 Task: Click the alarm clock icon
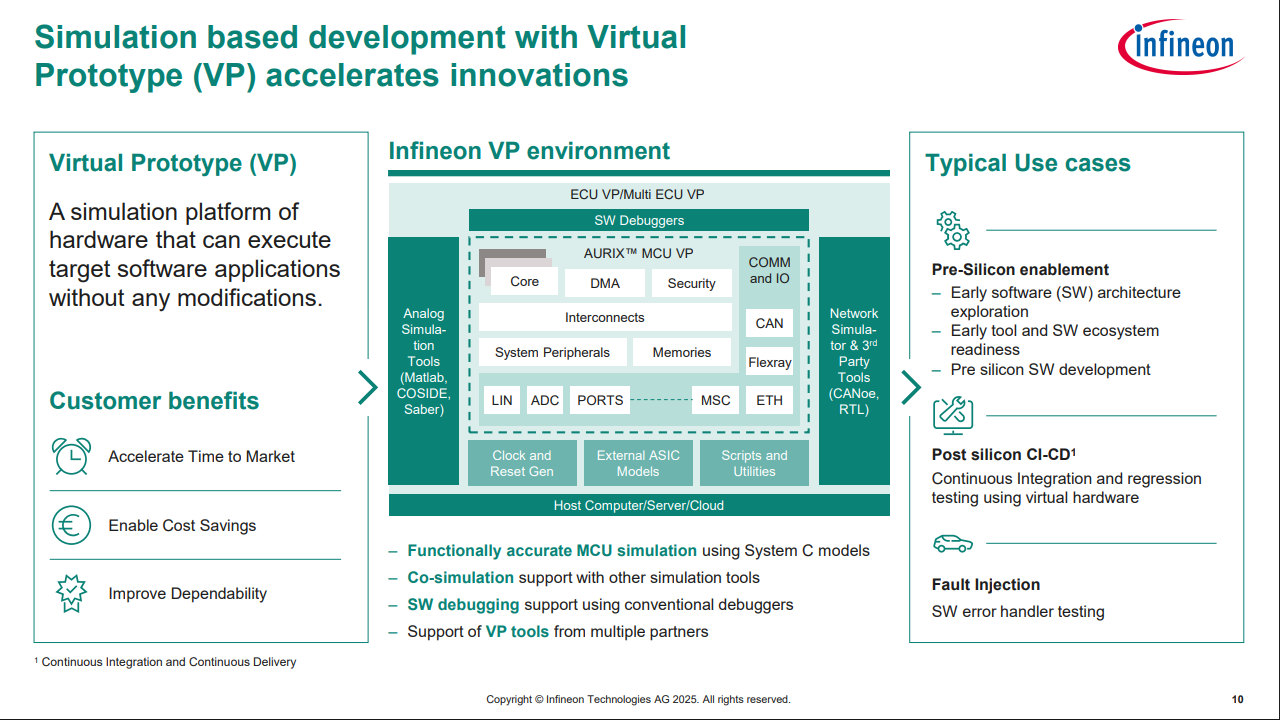click(71, 456)
